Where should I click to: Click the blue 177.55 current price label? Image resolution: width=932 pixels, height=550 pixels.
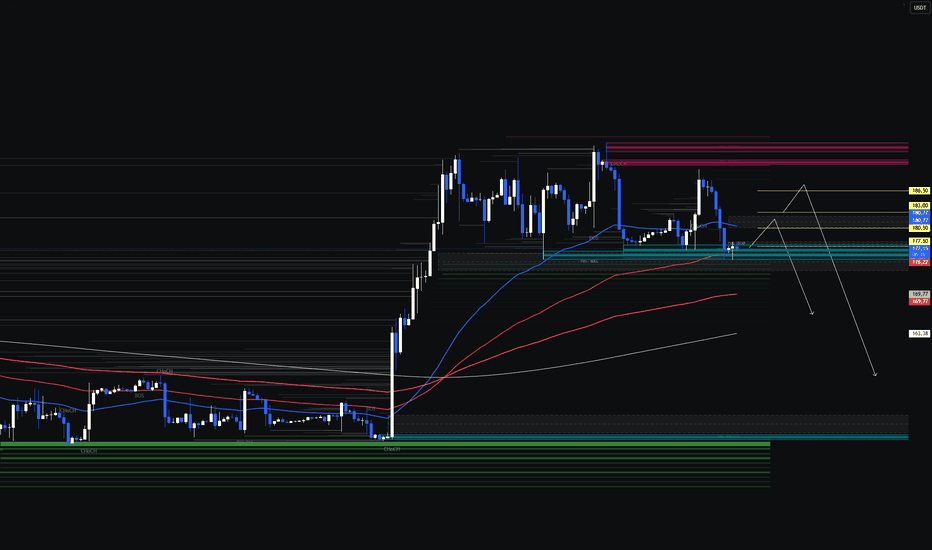tap(920, 249)
